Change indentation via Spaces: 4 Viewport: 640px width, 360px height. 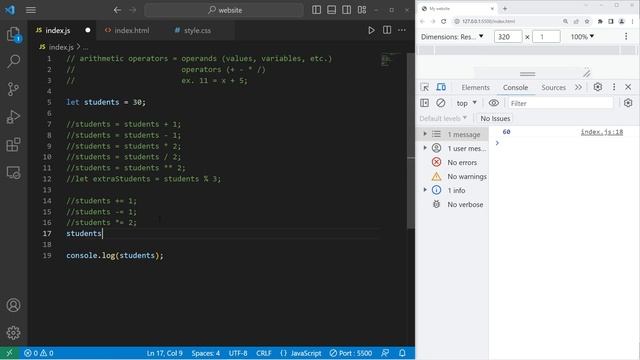pyautogui.click(x=206, y=353)
